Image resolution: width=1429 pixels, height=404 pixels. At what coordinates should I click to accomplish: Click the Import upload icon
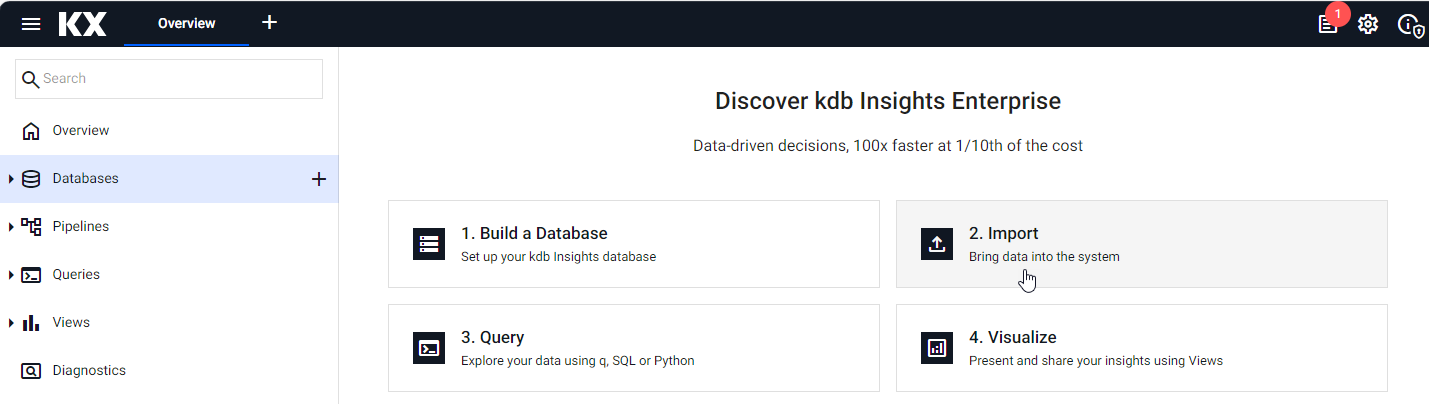tap(937, 244)
